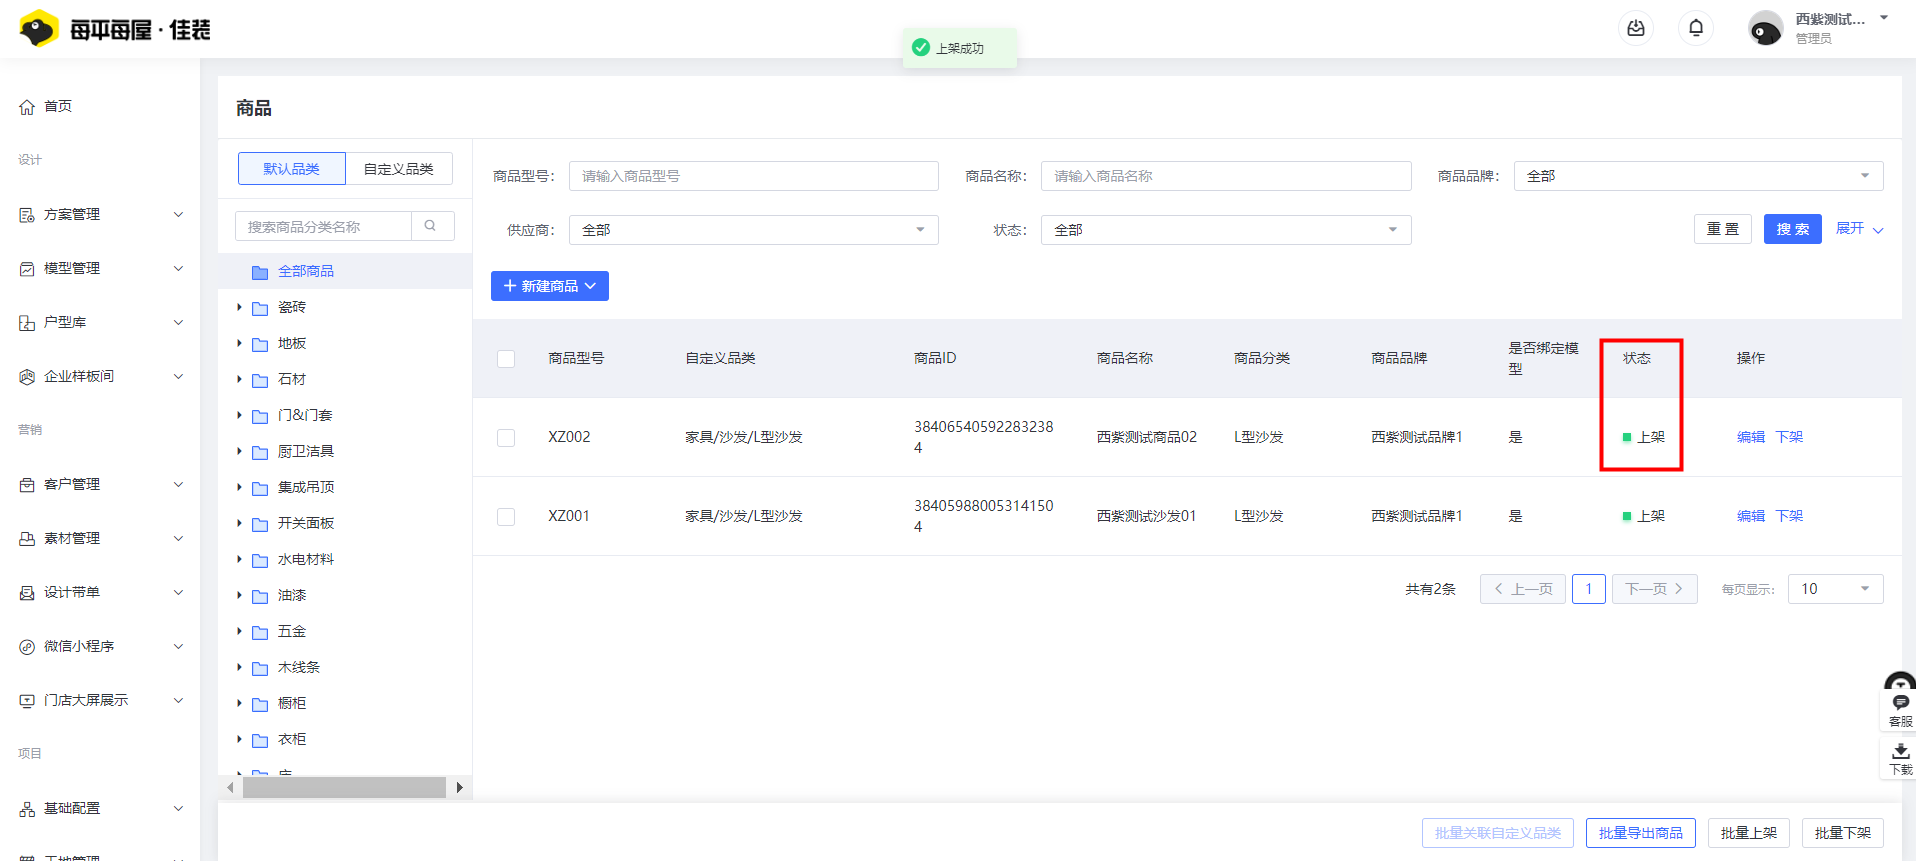Viewport: 1916px width, 861px height.
Task: Click the 素材管理 sidebar icon
Action: pos(27,539)
